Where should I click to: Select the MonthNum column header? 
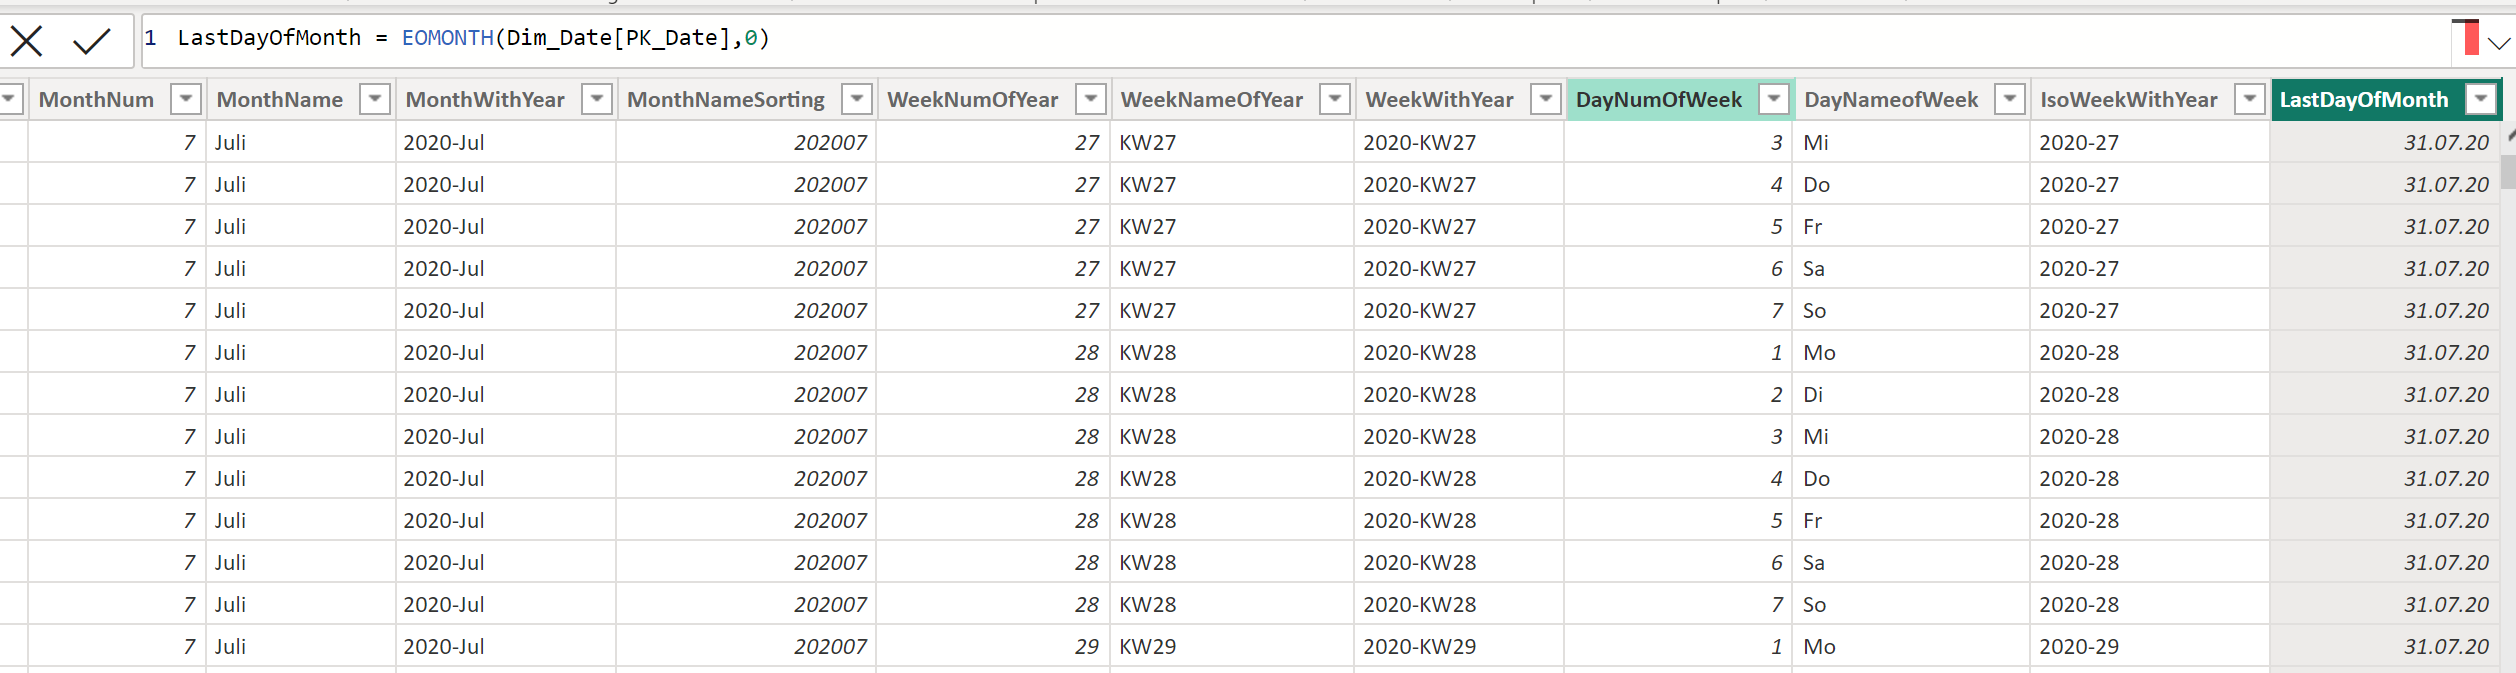click(x=96, y=100)
